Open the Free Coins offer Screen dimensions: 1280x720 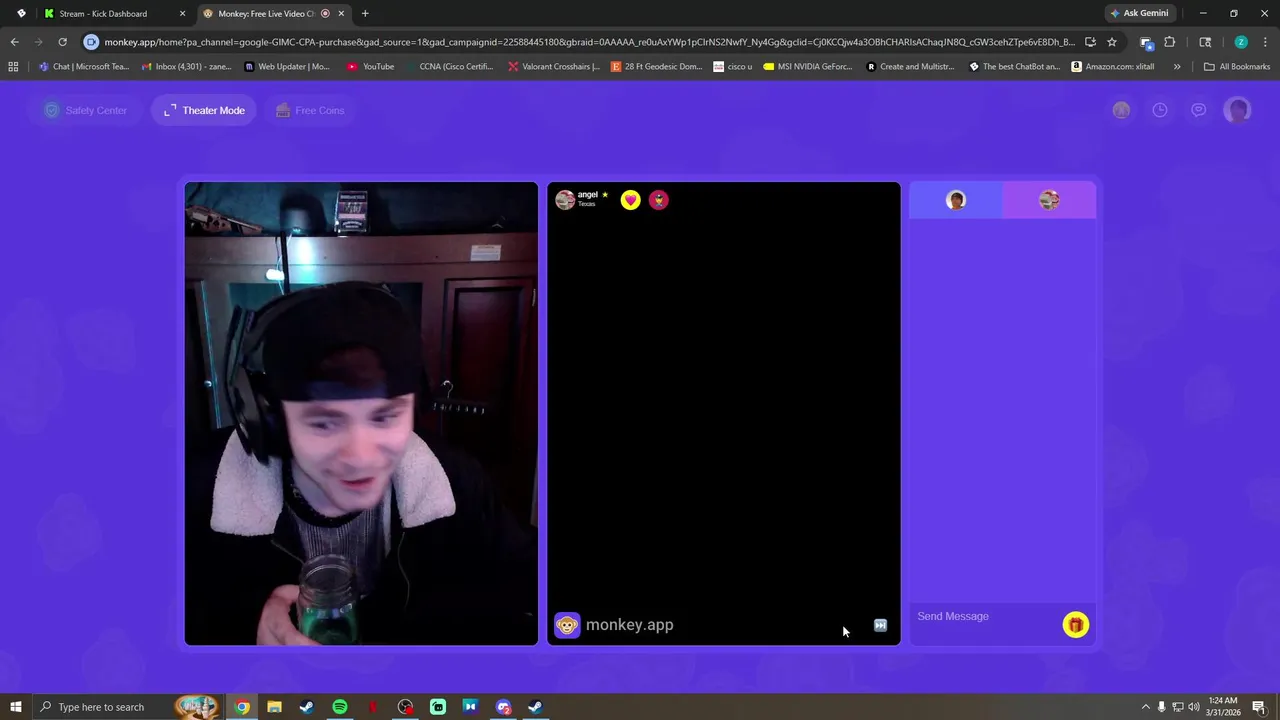click(310, 110)
